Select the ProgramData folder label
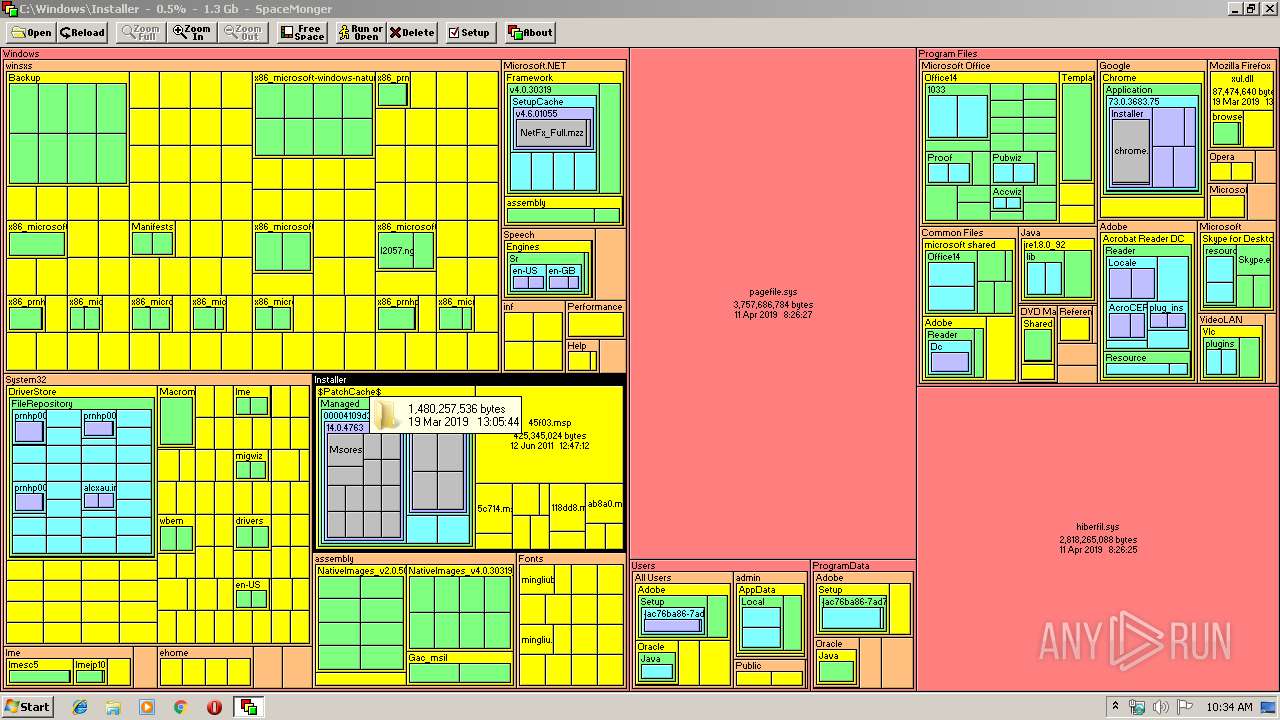The image size is (1280, 720). click(x=841, y=566)
